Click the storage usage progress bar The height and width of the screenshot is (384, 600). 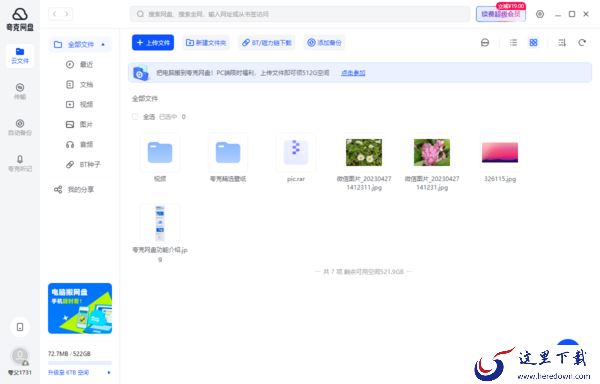point(80,362)
